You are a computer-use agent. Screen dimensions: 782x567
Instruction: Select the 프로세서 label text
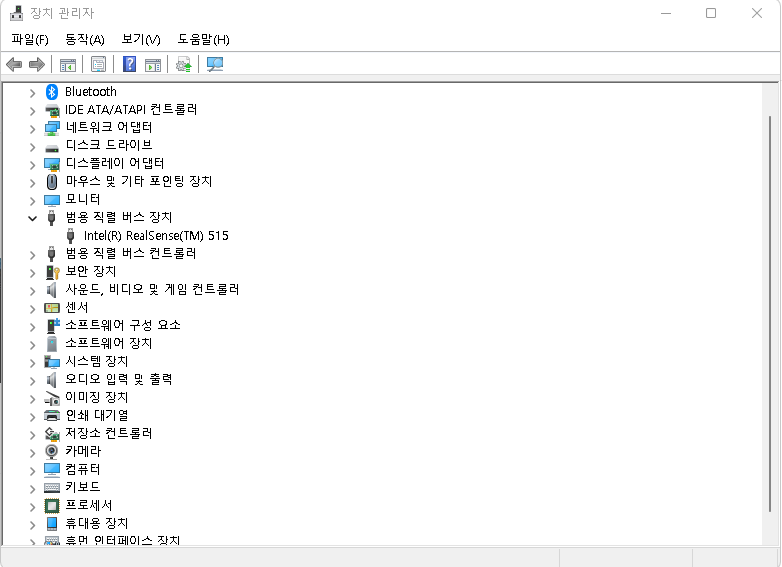[x=89, y=506]
